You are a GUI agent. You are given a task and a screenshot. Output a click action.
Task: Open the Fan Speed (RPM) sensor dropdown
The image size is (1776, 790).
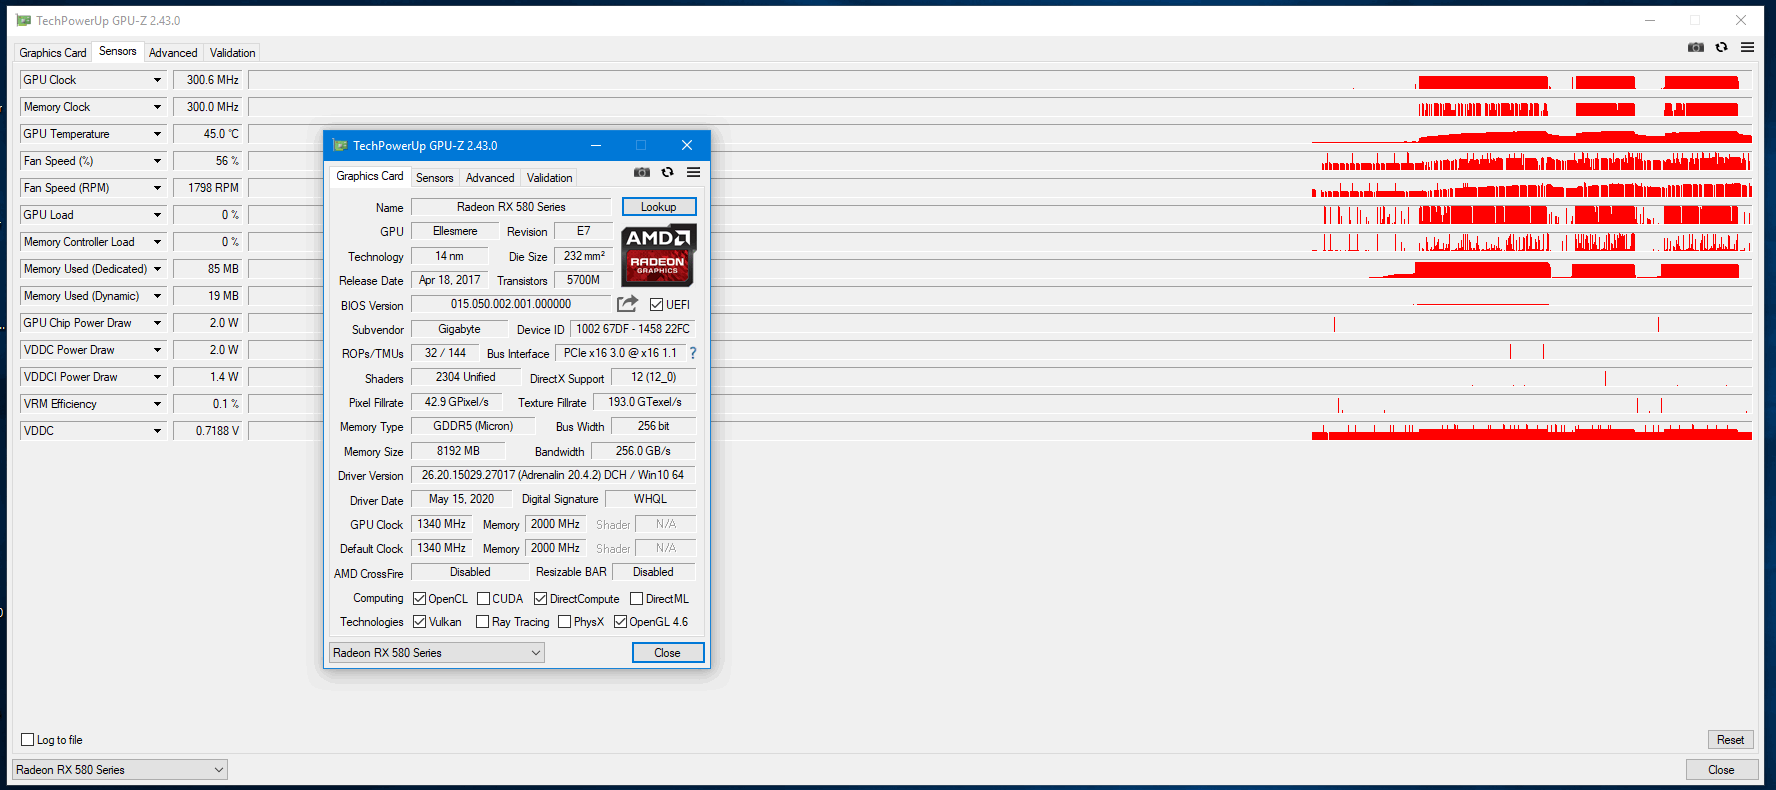(157, 188)
